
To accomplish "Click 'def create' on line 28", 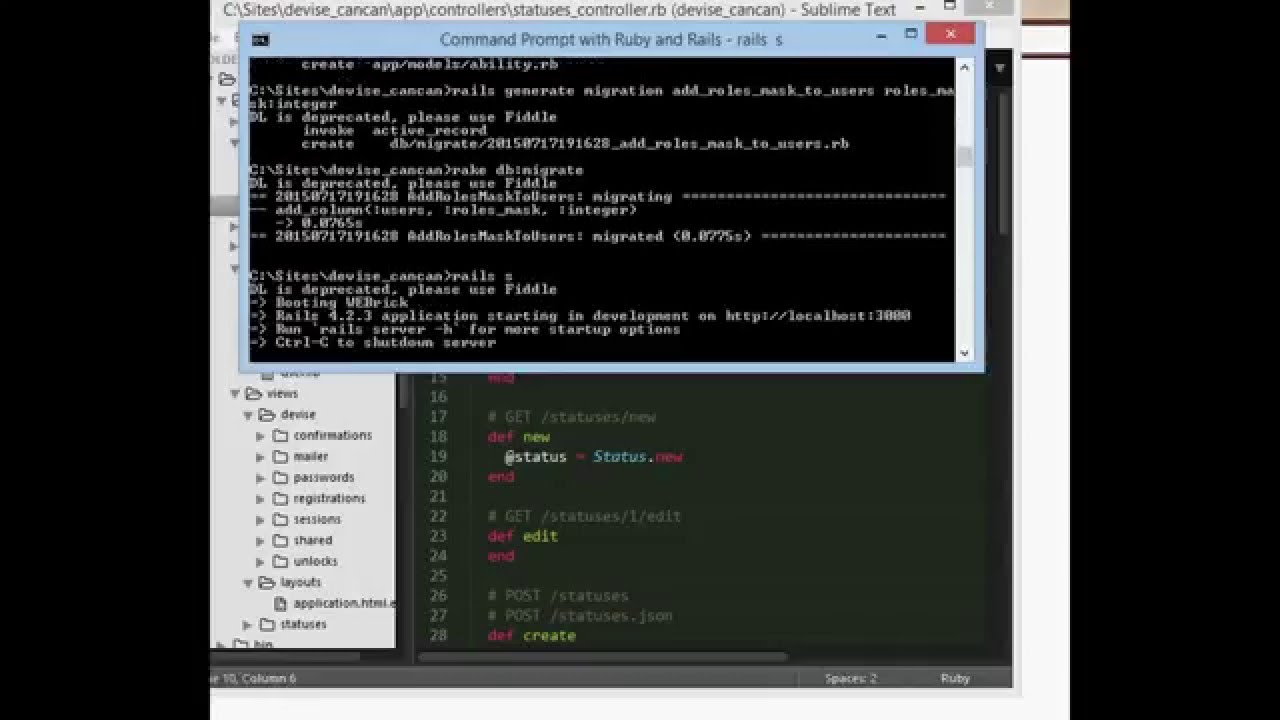I will (532, 636).
